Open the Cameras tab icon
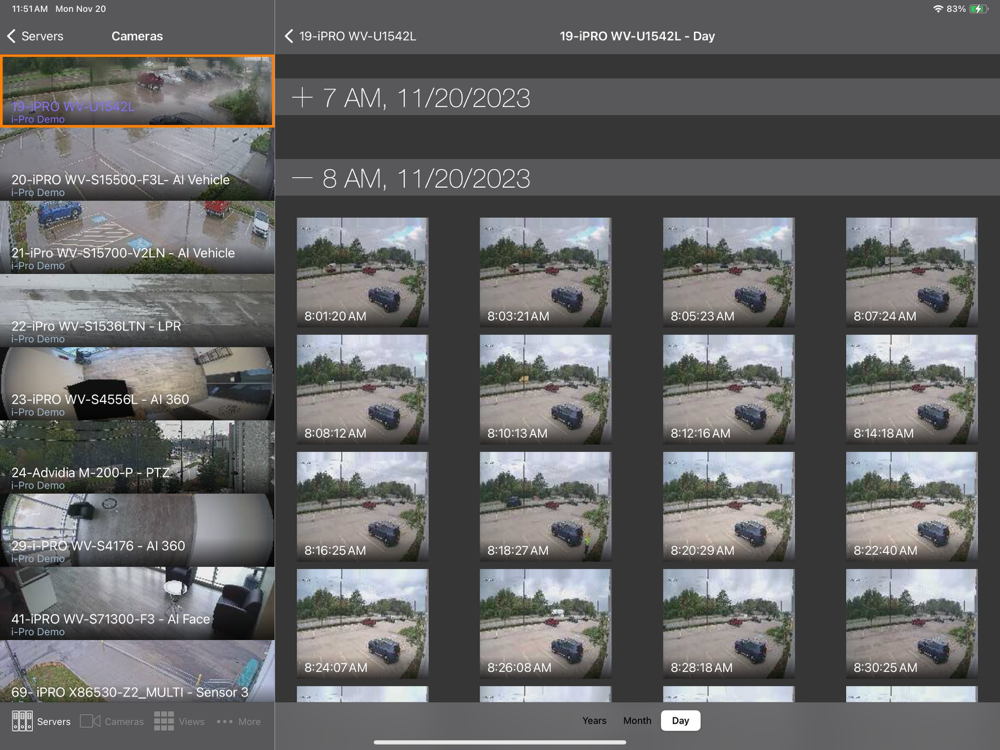The height and width of the screenshot is (750, 1000). [x=90, y=721]
